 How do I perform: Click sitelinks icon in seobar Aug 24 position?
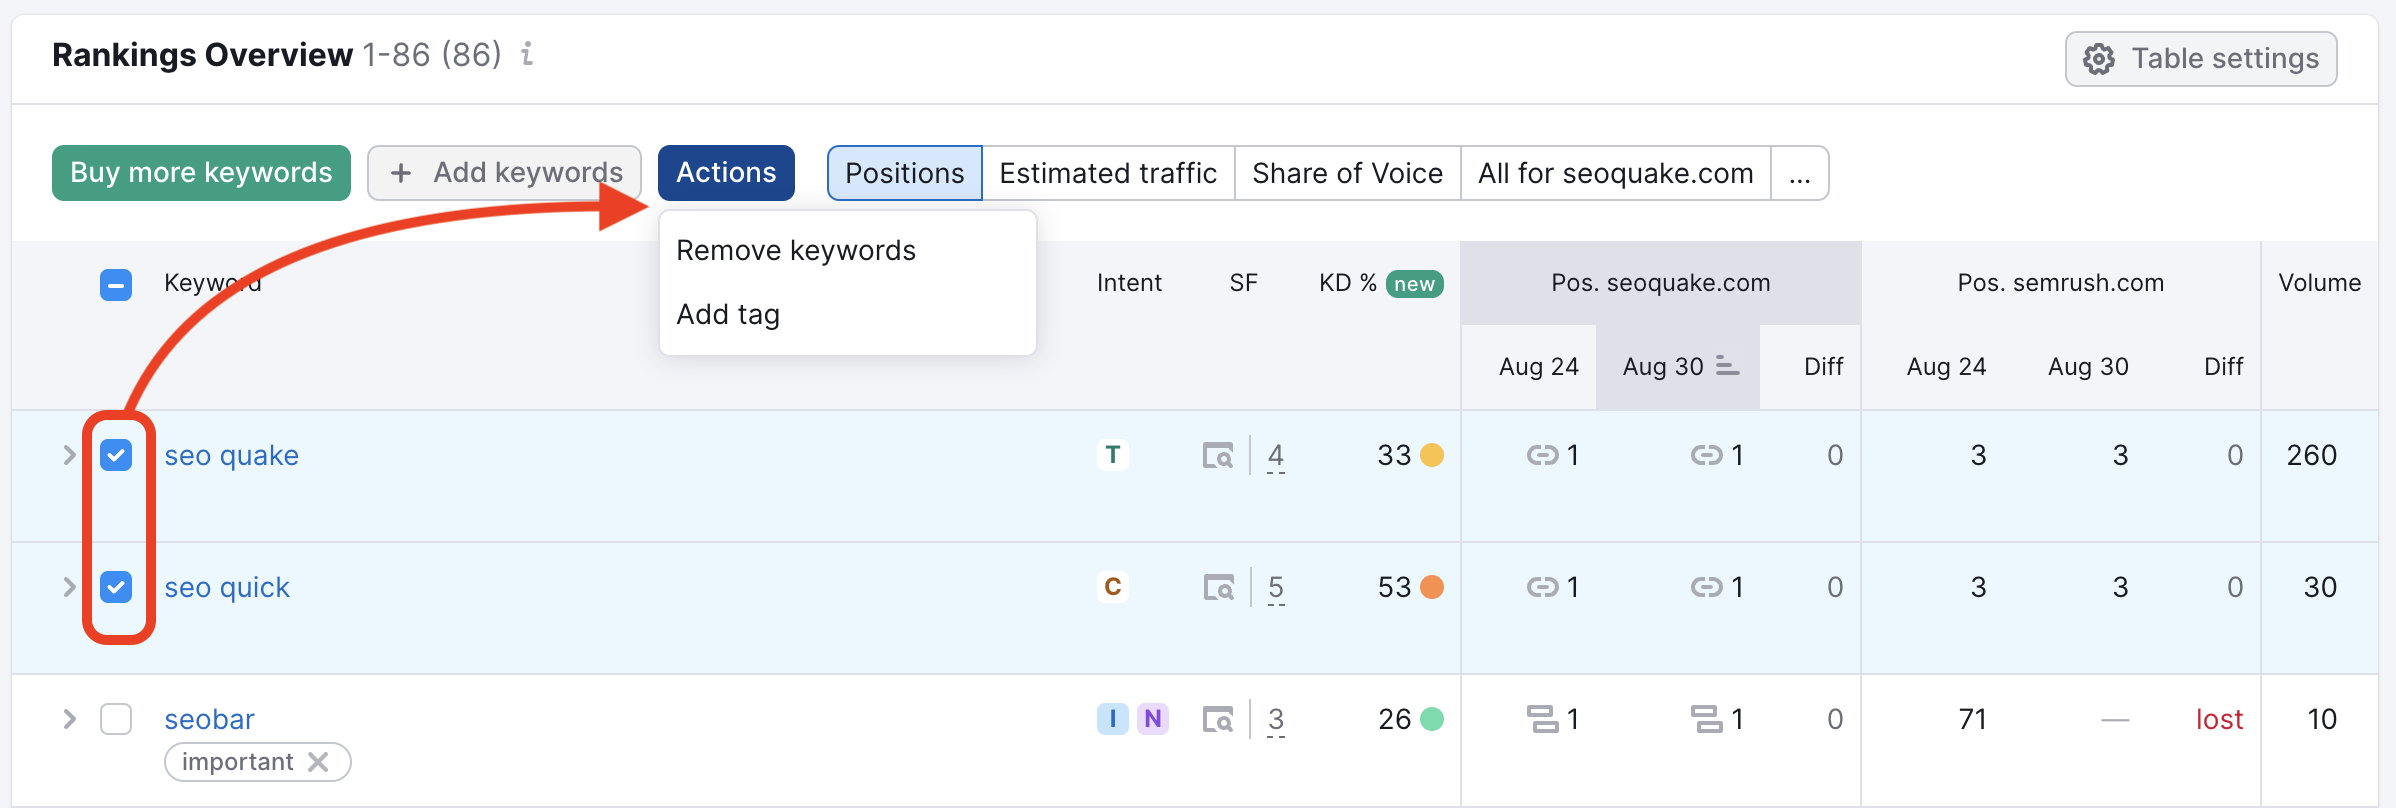pos(1542,719)
